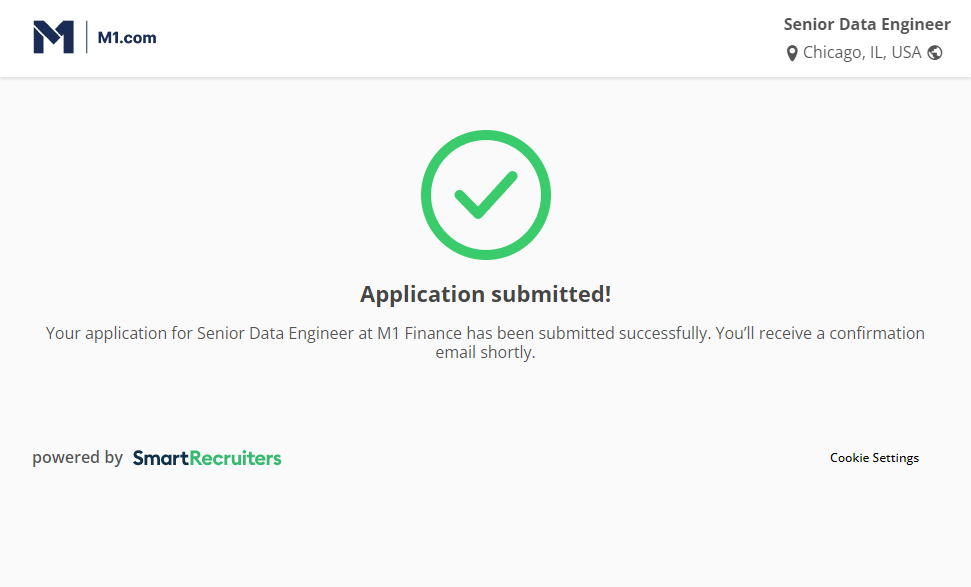
Task: Click the Chicago, IL, USA location text
Action: [x=862, y=53]
